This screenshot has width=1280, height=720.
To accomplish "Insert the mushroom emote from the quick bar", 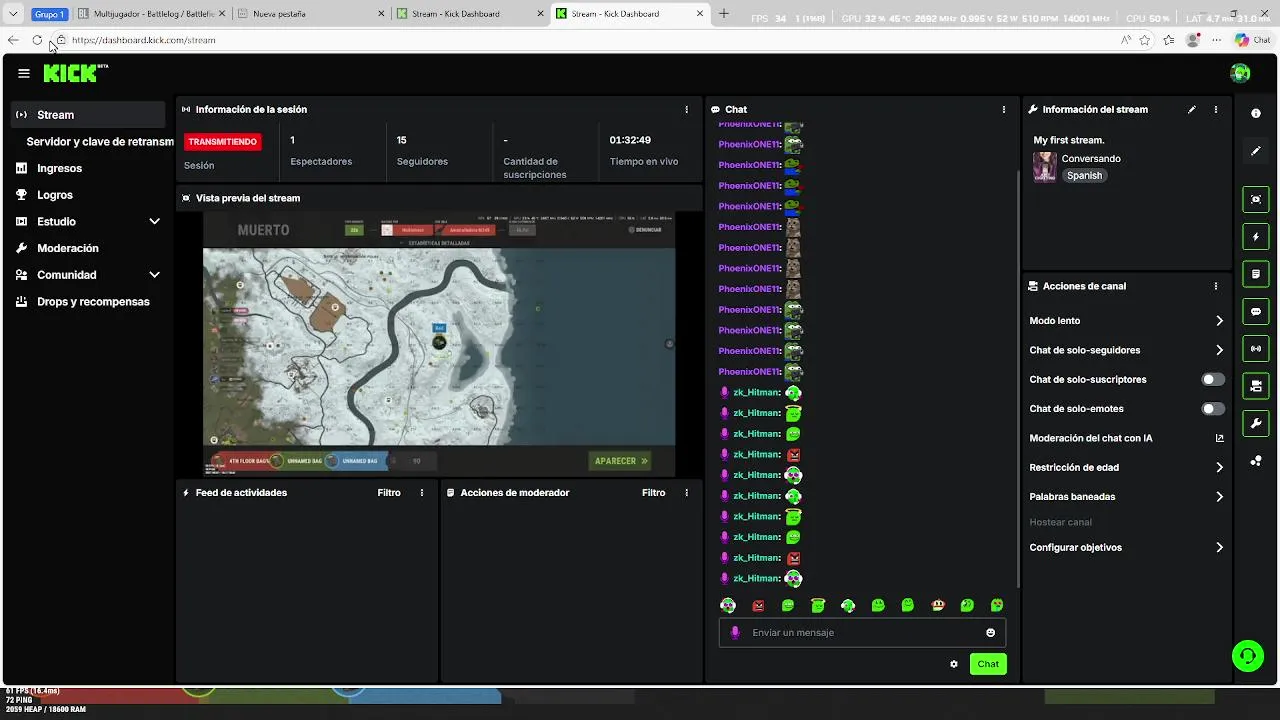I will coord(938,605).
